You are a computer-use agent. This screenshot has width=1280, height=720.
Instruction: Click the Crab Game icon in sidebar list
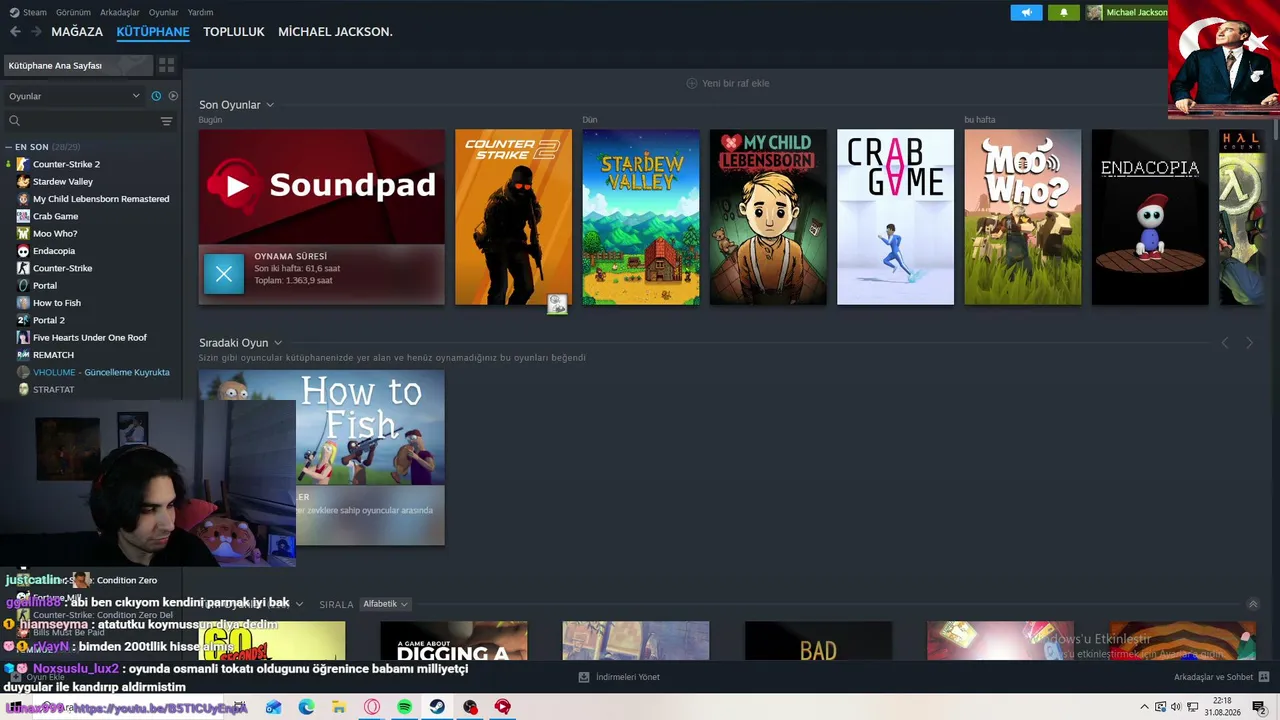23,216
